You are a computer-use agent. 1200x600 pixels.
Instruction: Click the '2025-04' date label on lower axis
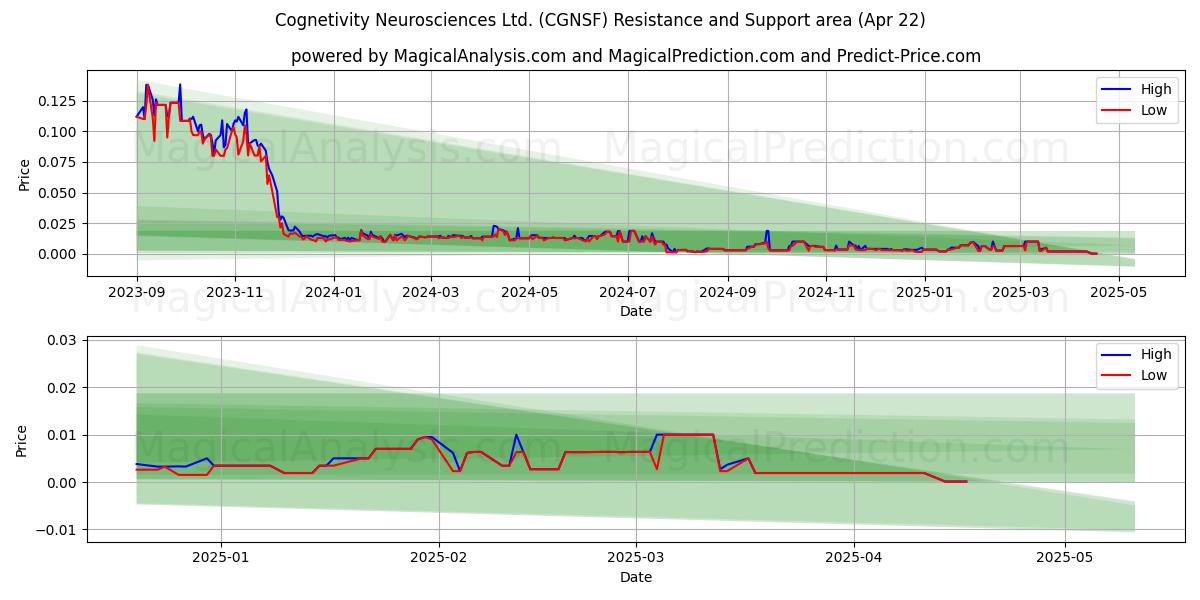tap(855, 558)
